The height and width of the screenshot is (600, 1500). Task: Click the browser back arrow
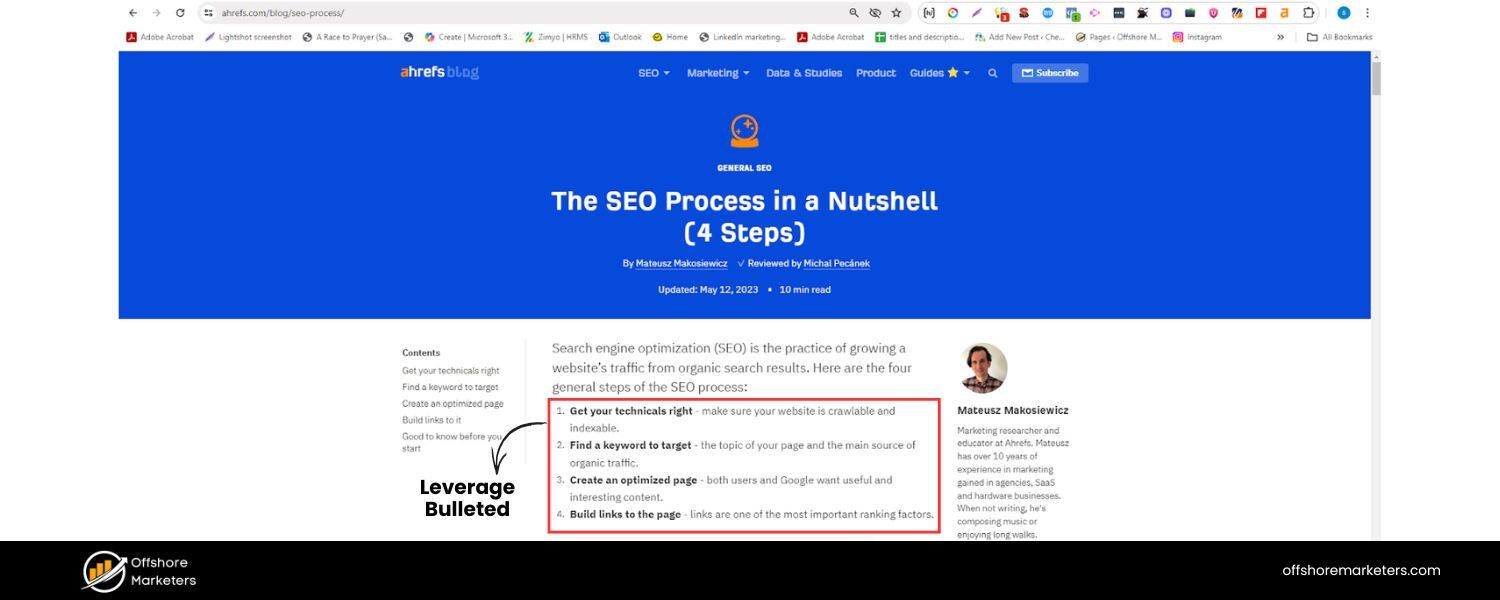coord(133,13)
